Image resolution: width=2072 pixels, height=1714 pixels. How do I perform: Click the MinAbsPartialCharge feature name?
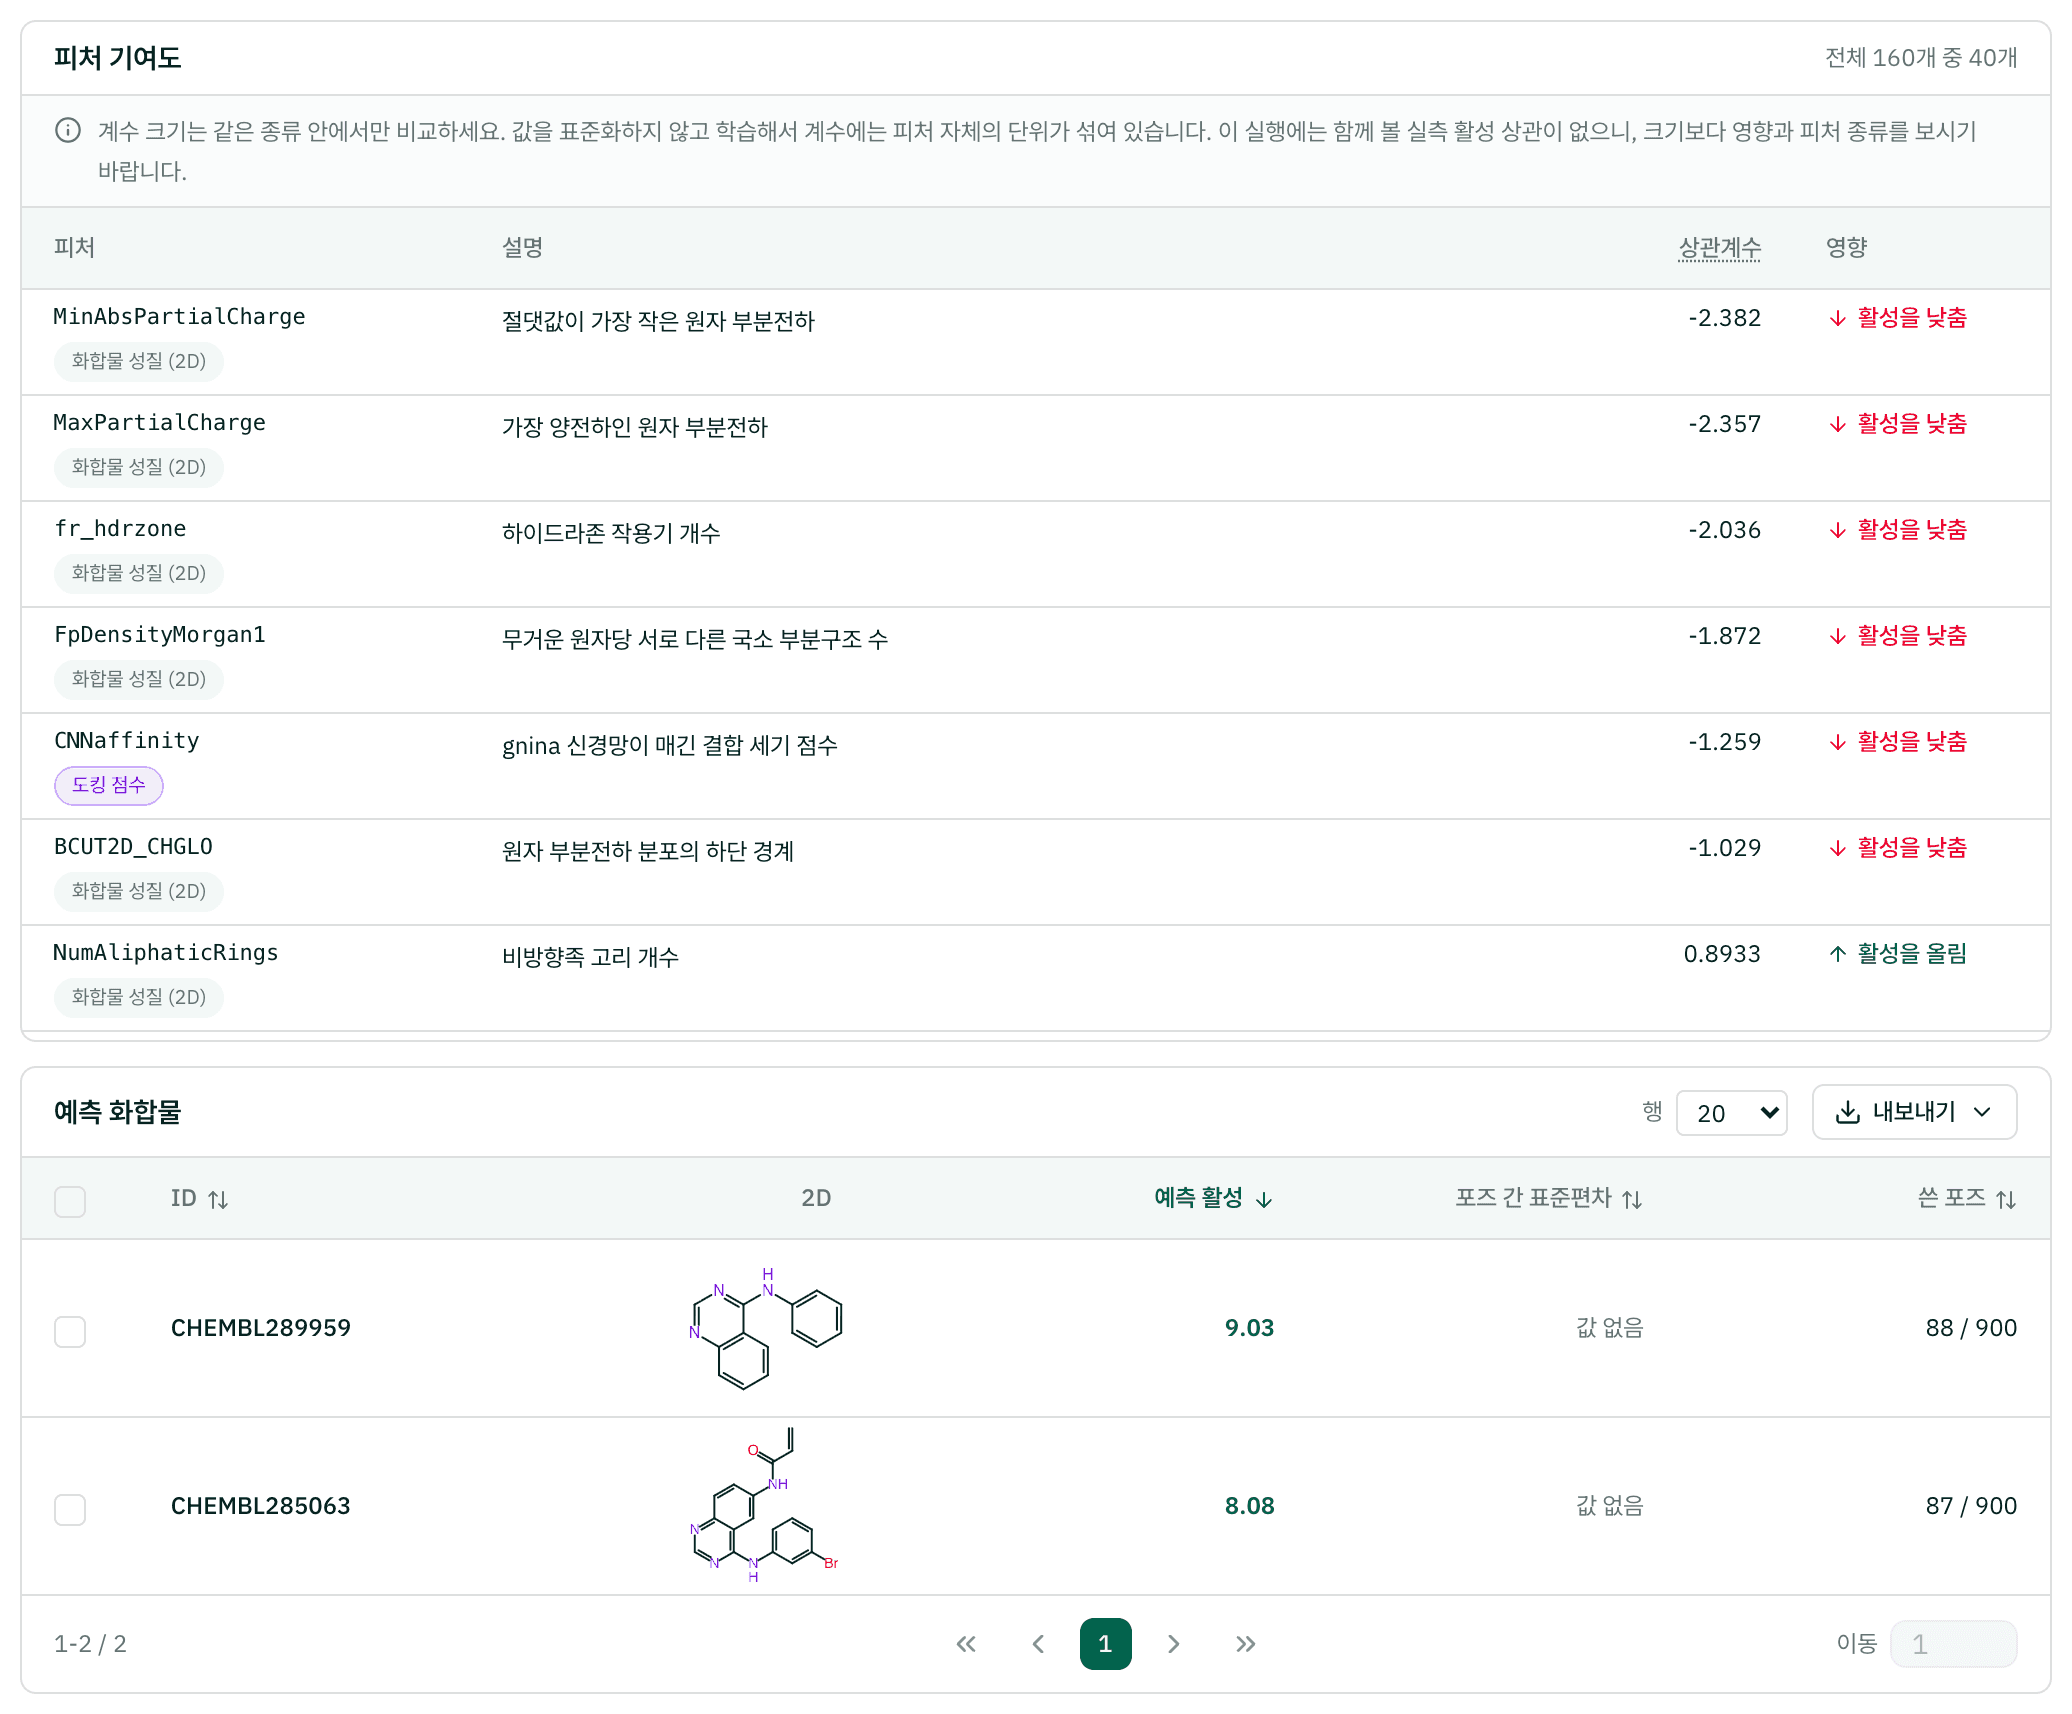(179, 317)
